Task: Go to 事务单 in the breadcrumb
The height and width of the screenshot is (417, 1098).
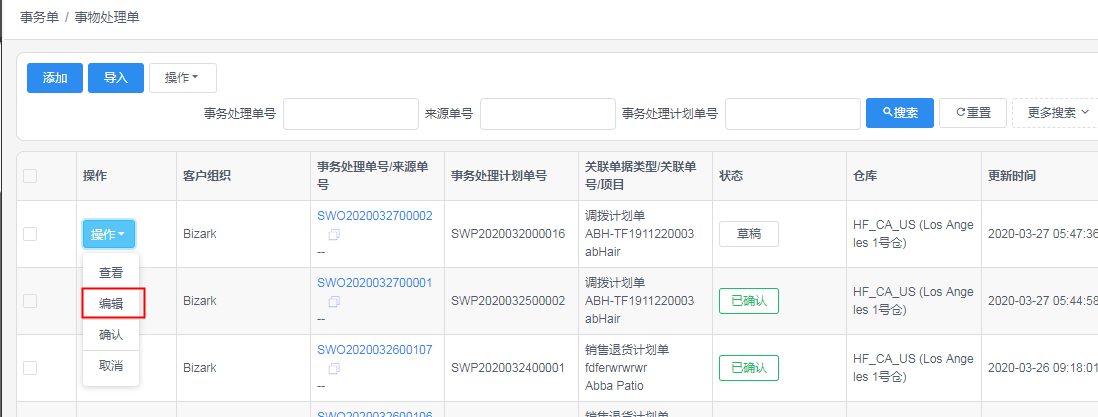Action: (x=39, y=18)
